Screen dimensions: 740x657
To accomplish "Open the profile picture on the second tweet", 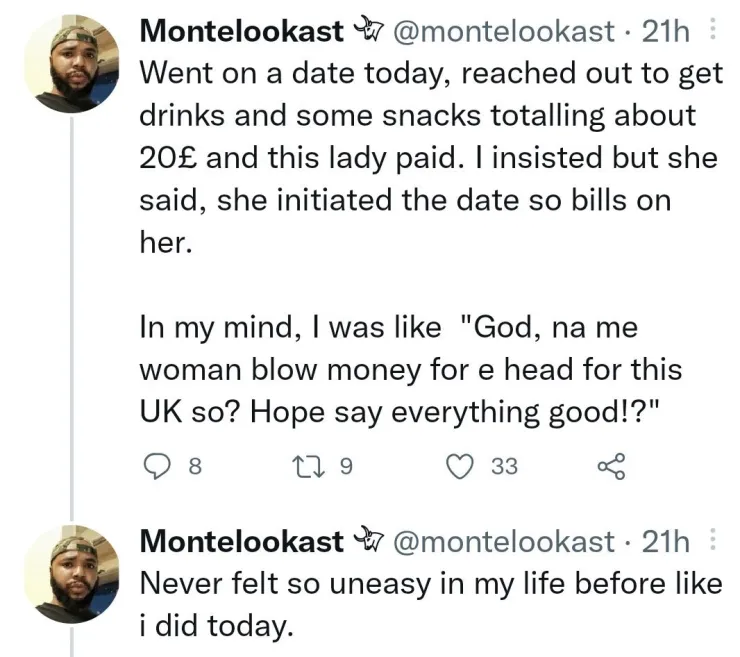I will 65,573.
